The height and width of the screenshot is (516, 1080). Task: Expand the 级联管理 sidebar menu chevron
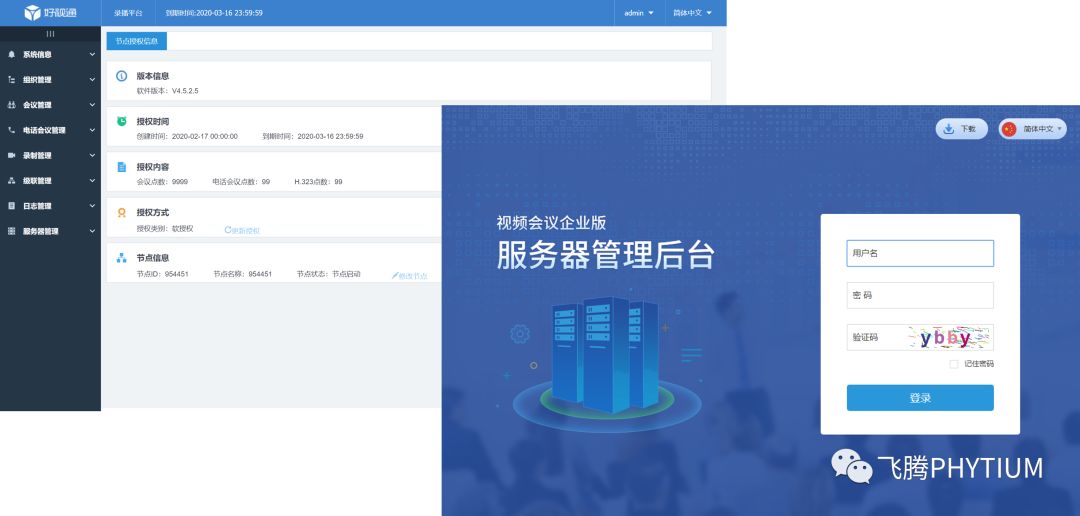92,180
